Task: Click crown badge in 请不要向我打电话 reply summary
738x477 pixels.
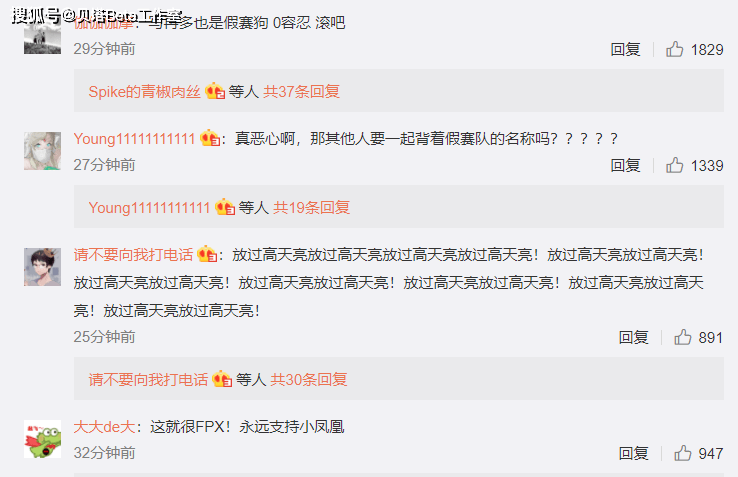Action: click(x=222, y=379)
